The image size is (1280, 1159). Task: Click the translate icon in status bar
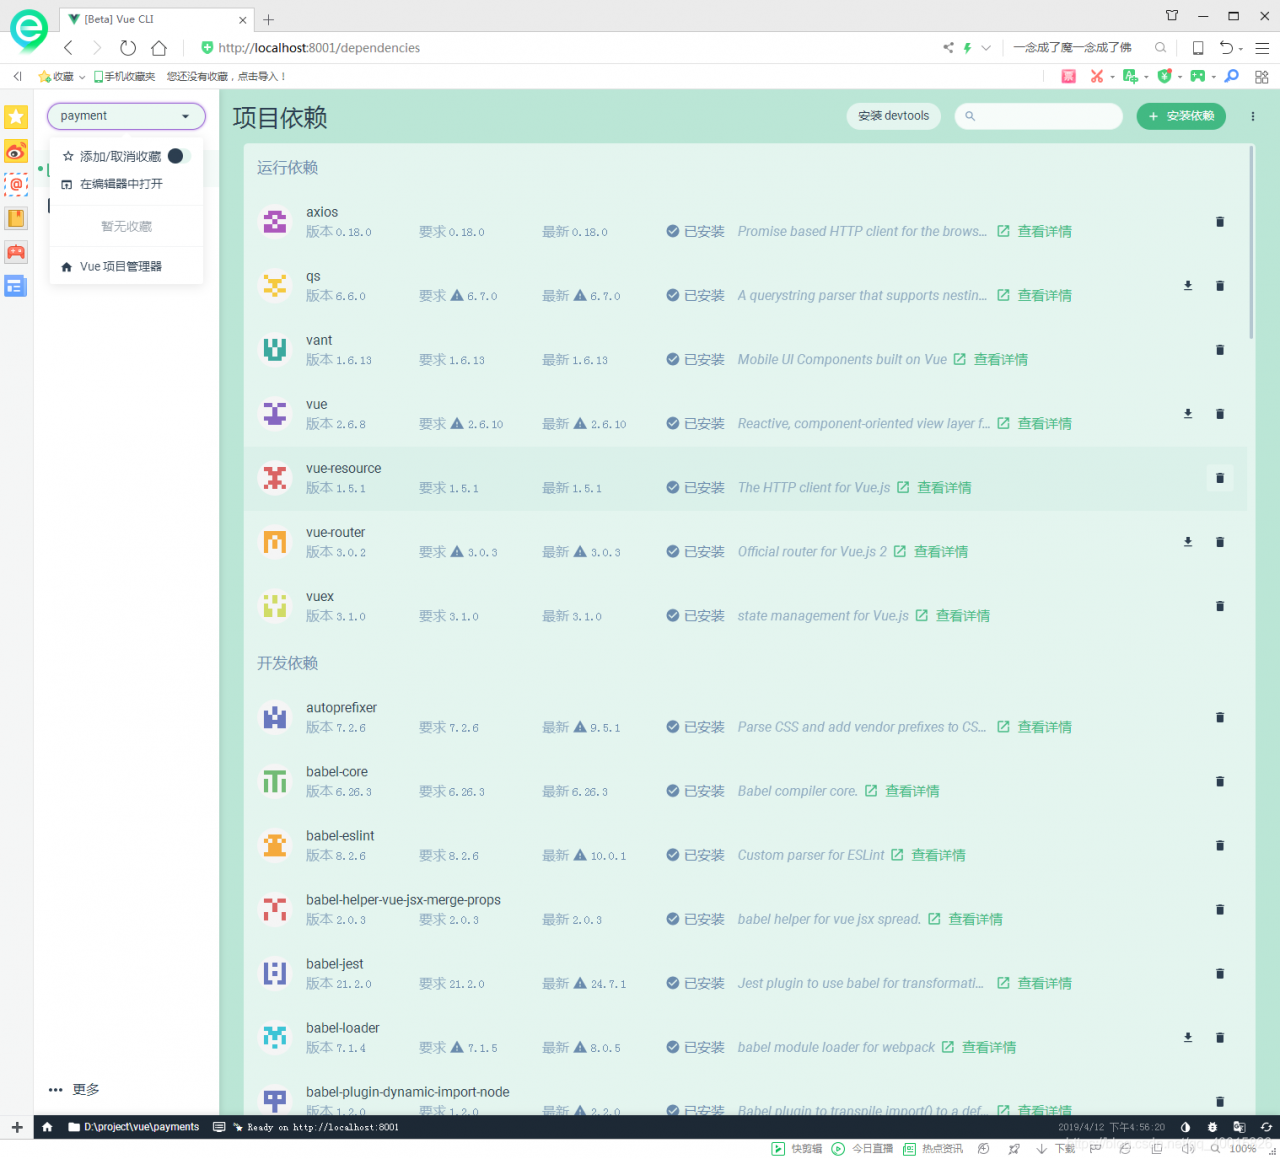click(1239, 1127)
